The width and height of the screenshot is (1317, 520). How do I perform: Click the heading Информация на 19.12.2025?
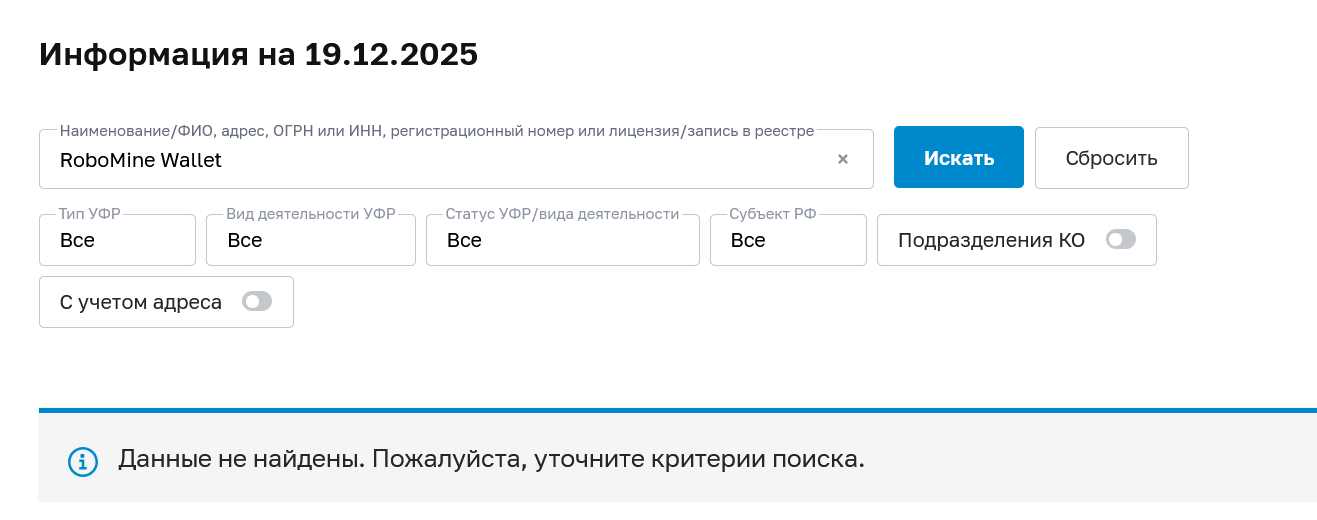click(258, 55)
